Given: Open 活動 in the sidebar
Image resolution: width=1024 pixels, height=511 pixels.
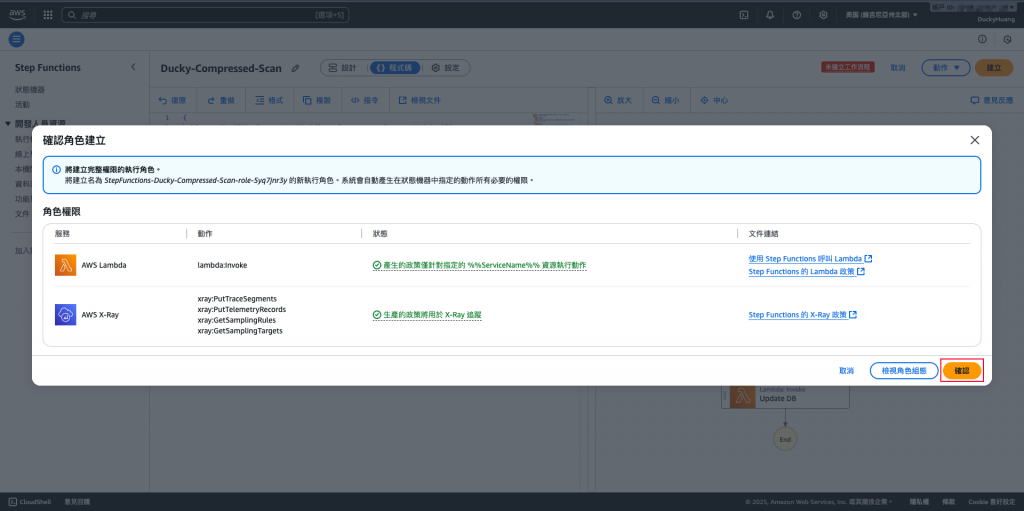Looking at the screenshot, I should point(23,105).
